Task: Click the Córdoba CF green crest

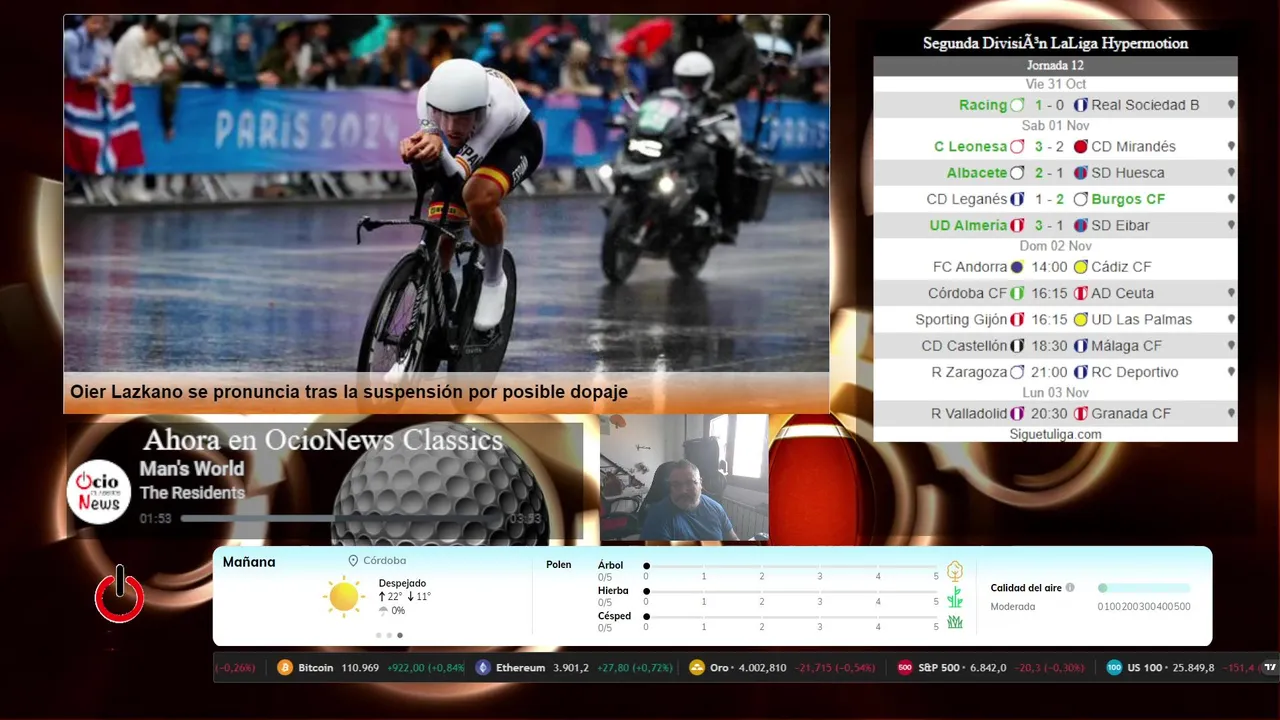Action: (1017, 293)
